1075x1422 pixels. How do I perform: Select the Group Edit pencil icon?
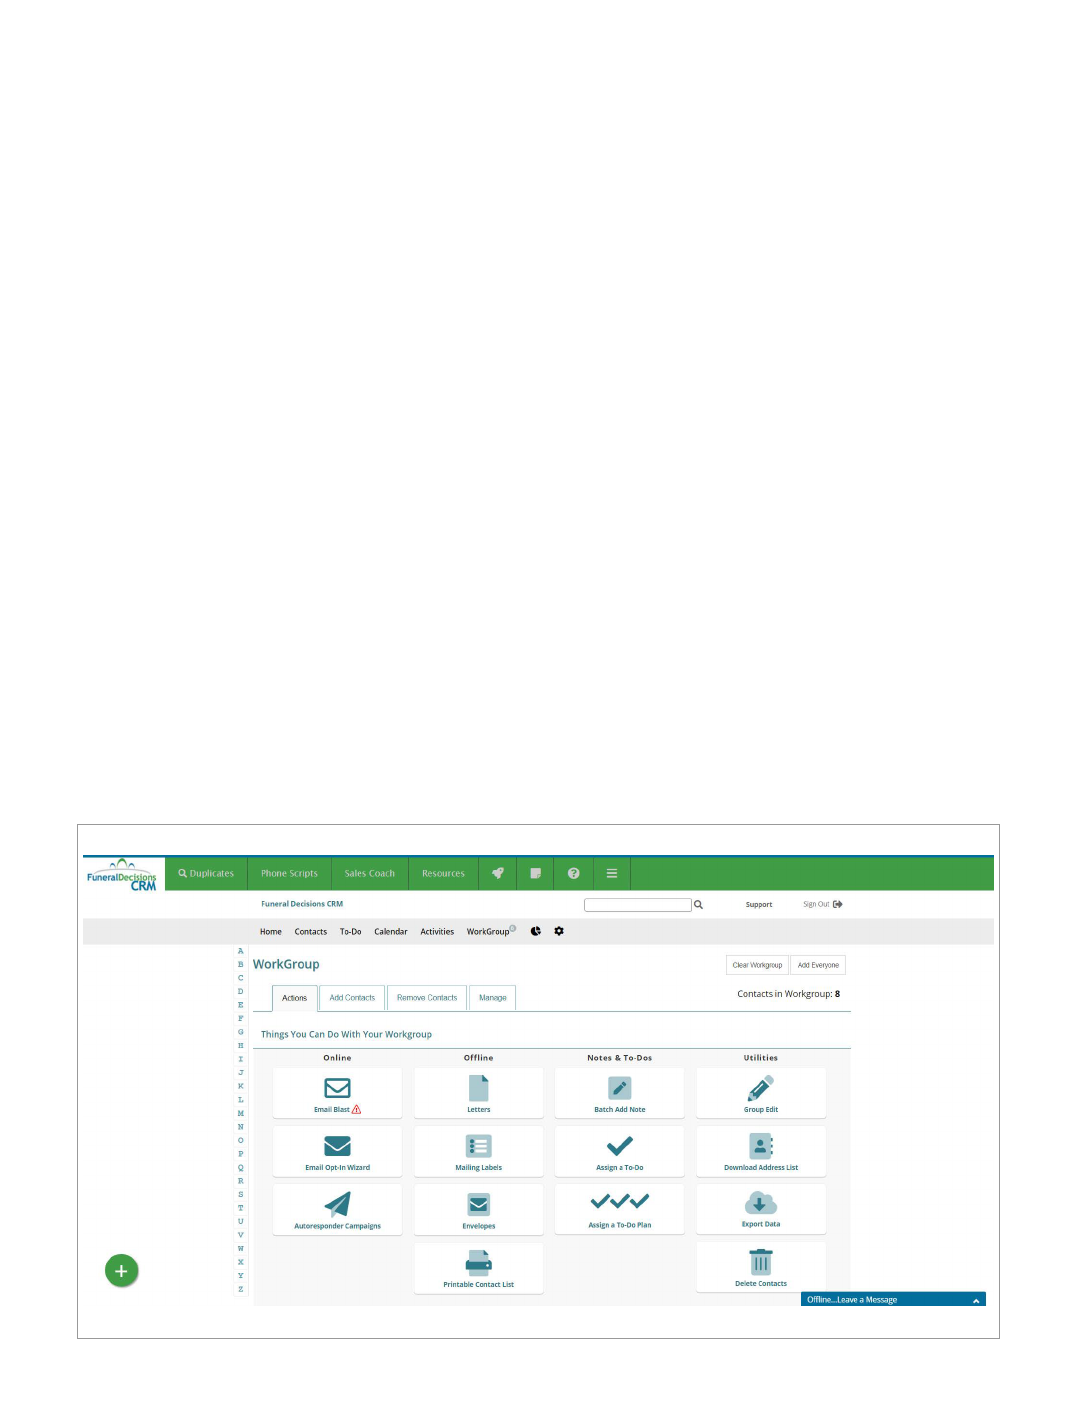760,1088
